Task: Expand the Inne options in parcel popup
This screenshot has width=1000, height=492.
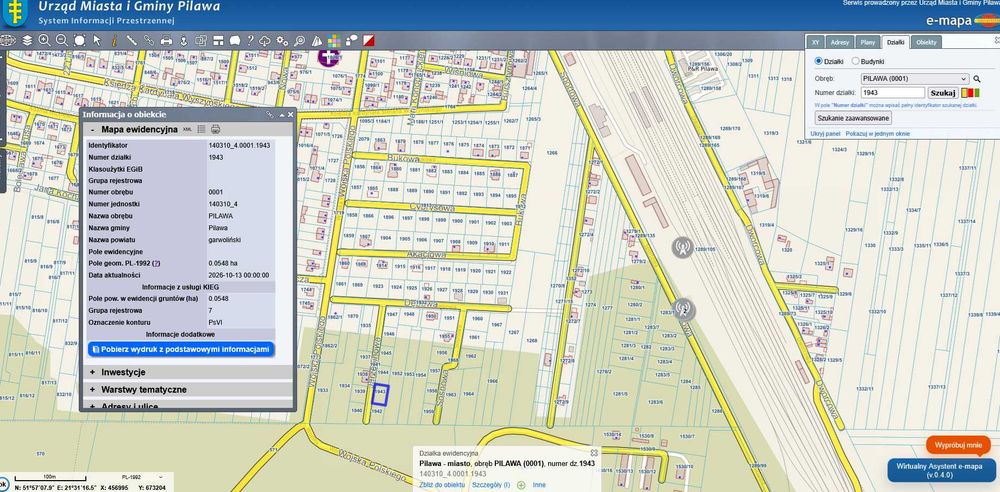Action: (539, 485)
